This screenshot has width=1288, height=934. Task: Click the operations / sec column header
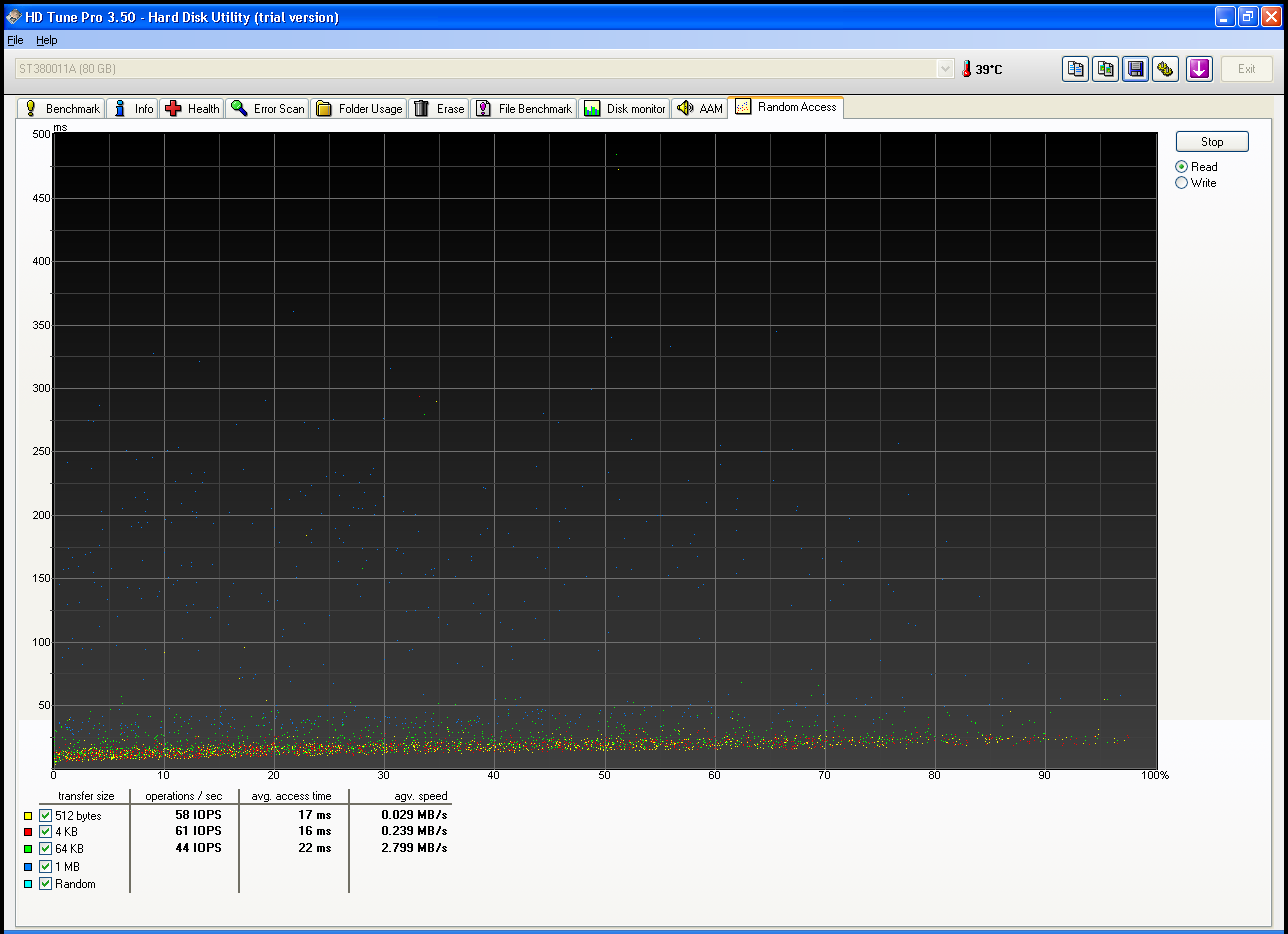(185, 796)
